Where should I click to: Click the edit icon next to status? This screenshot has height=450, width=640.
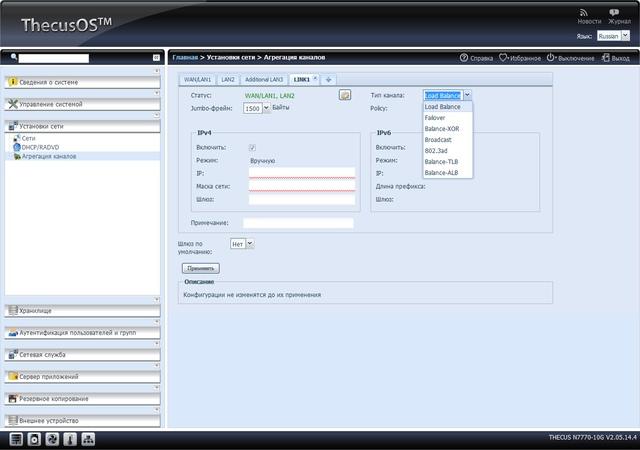pos(345,95)
